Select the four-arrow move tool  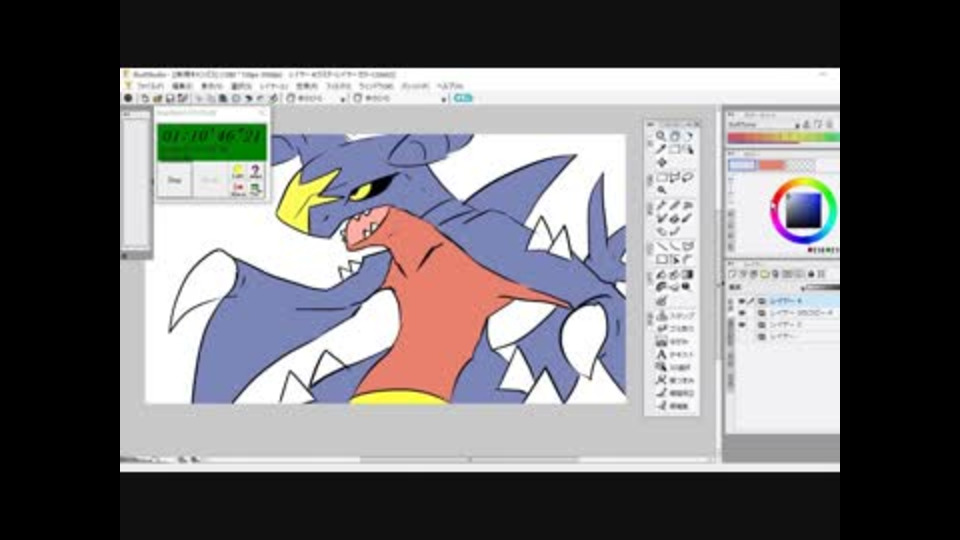click(661, 163)
